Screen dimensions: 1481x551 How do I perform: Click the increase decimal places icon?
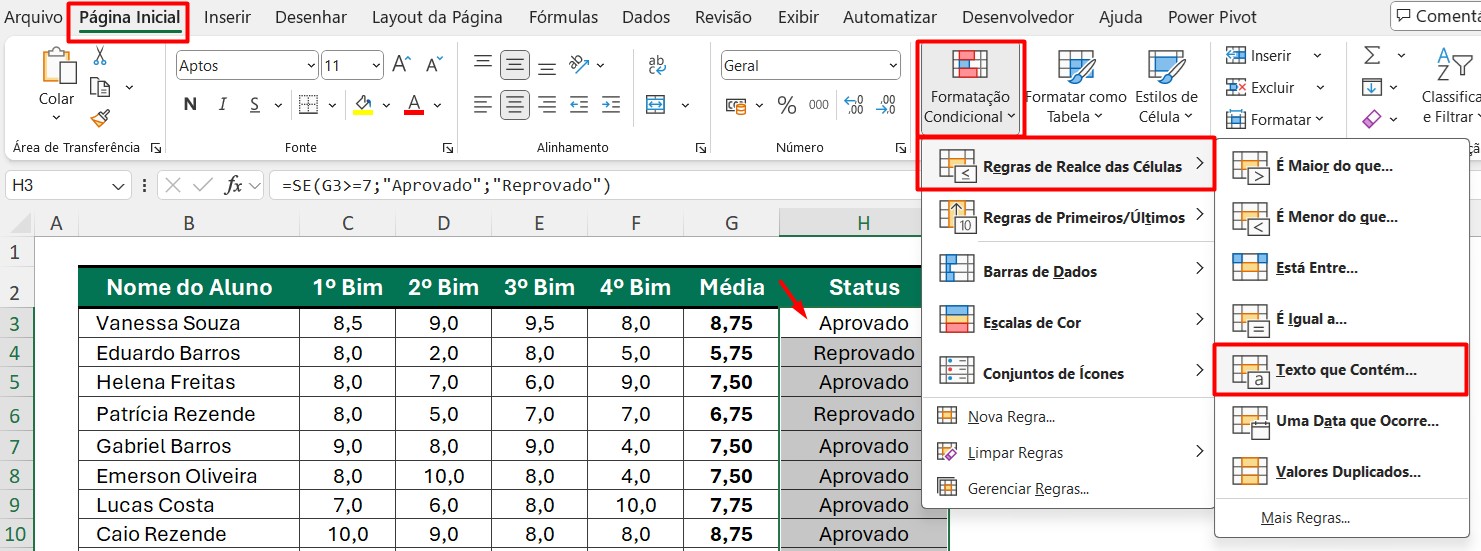[x=854, y=104]
